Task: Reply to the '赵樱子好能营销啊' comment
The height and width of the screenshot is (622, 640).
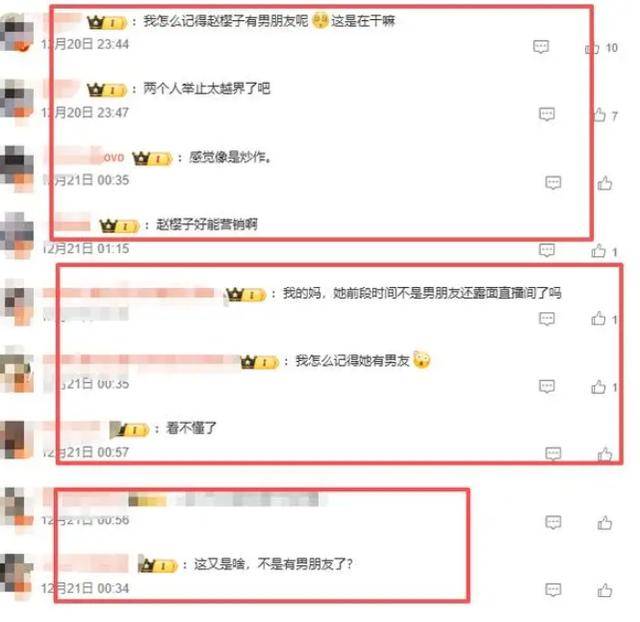Action: (x=547, y=250)
